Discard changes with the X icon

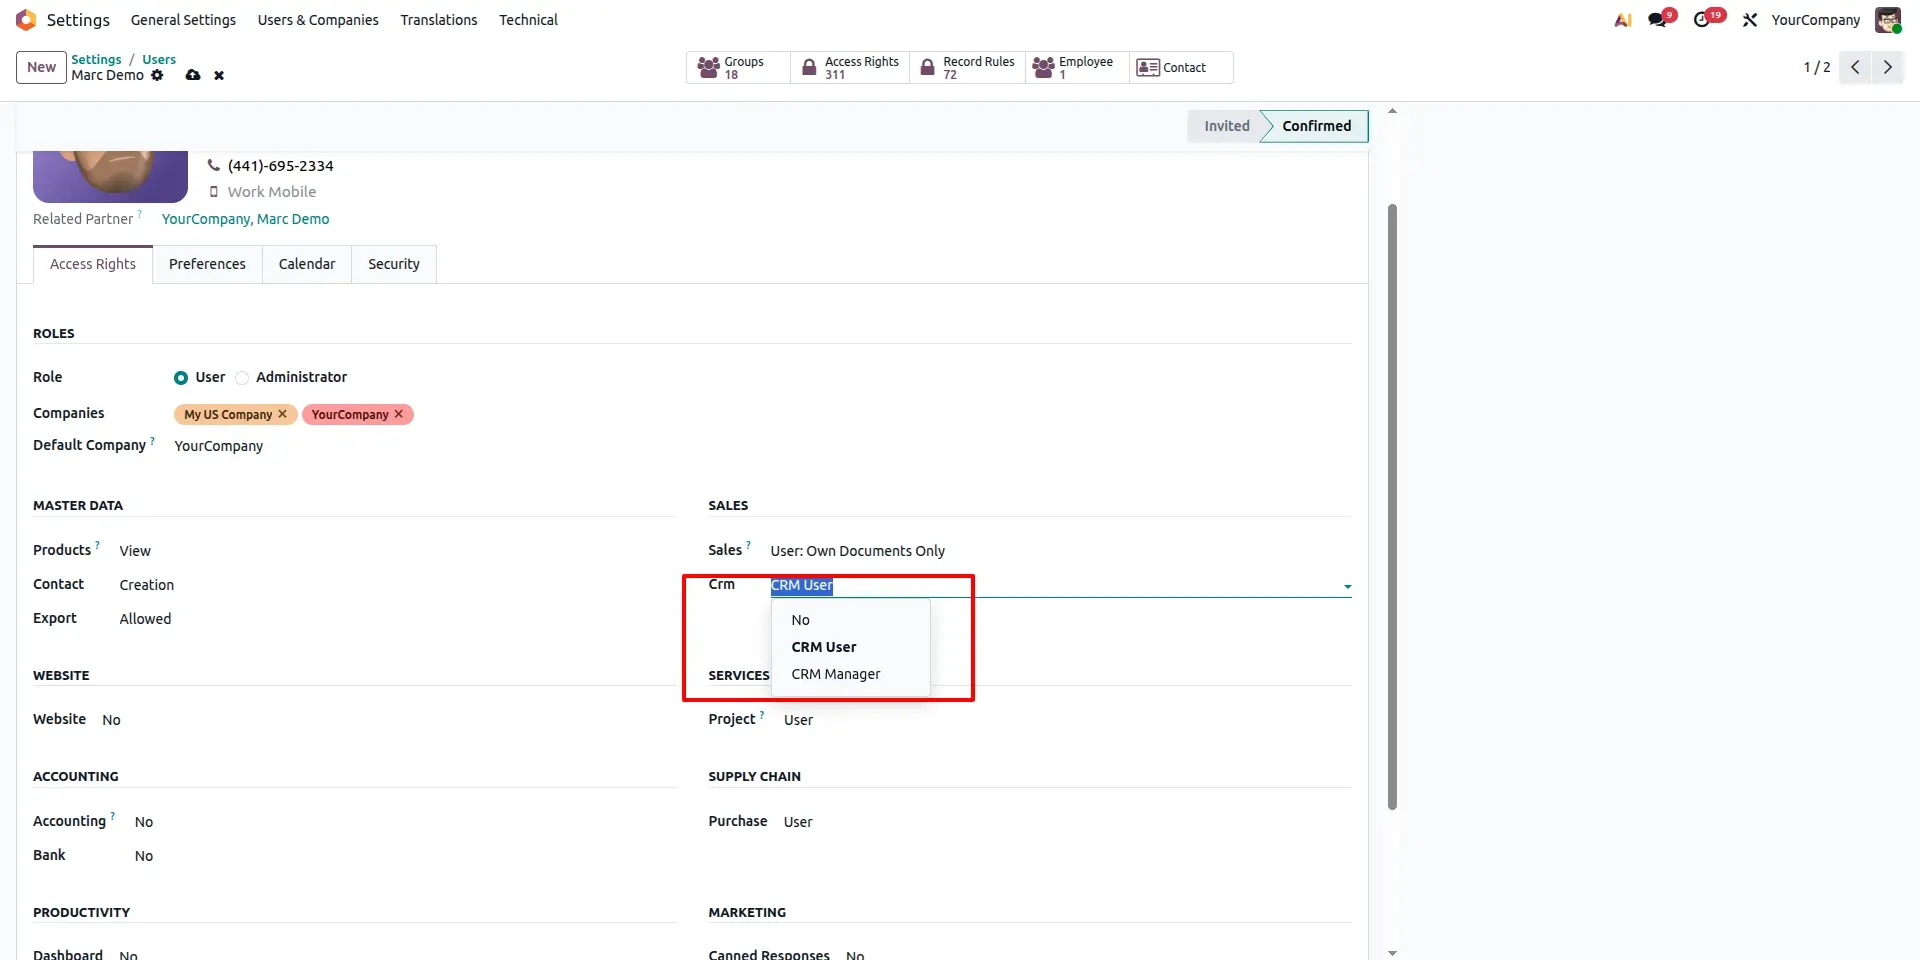pyautogui.click(x=219, y=75)
